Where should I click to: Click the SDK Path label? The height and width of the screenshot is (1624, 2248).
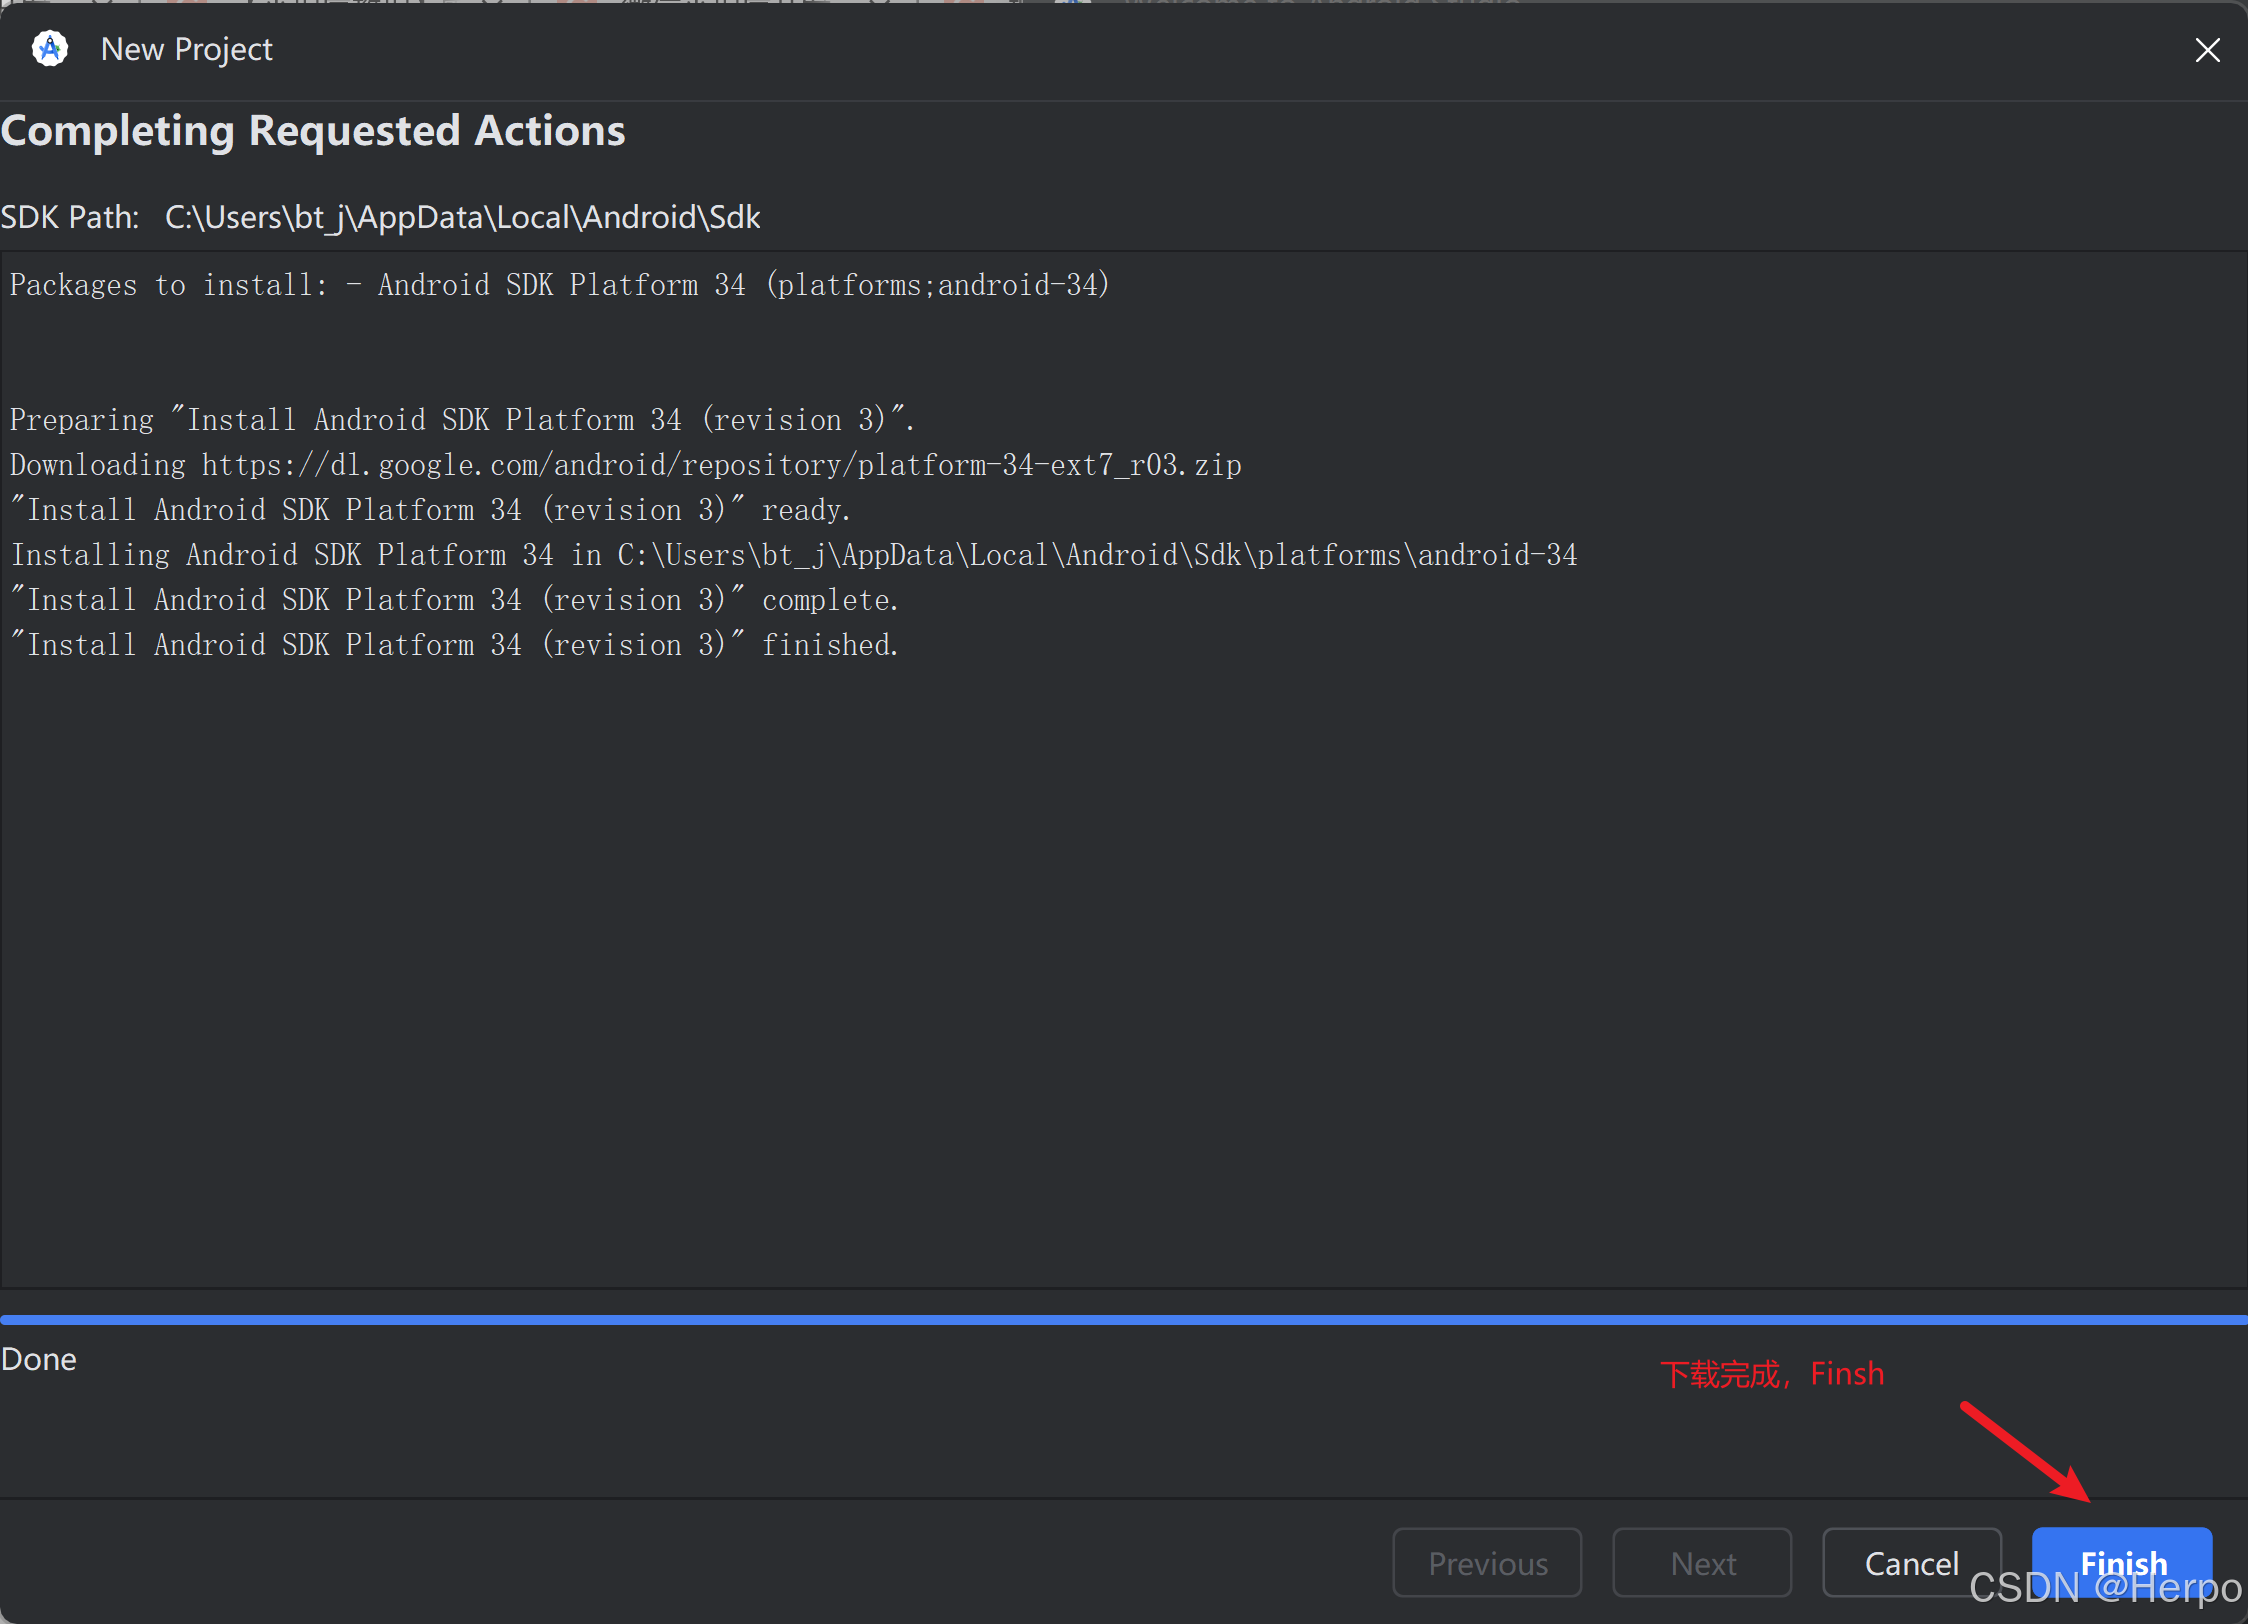click(x=70, y=217)
